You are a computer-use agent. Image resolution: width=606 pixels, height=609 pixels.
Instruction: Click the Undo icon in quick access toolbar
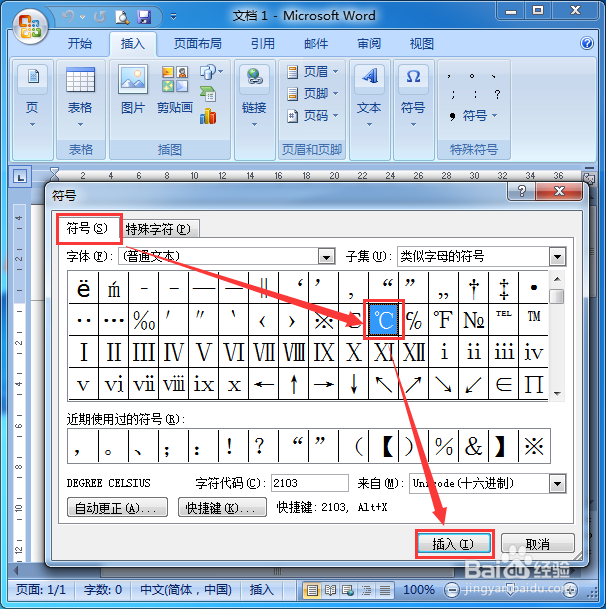click(68, 17)
